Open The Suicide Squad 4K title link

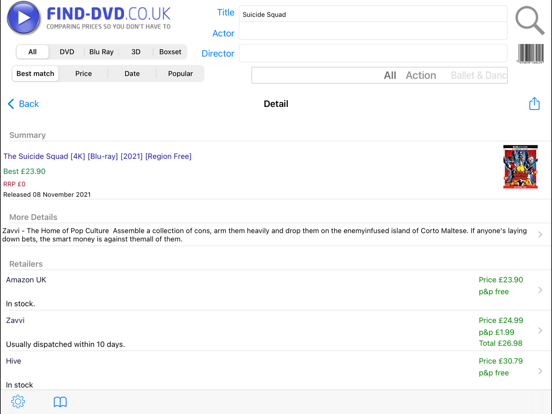98,156
